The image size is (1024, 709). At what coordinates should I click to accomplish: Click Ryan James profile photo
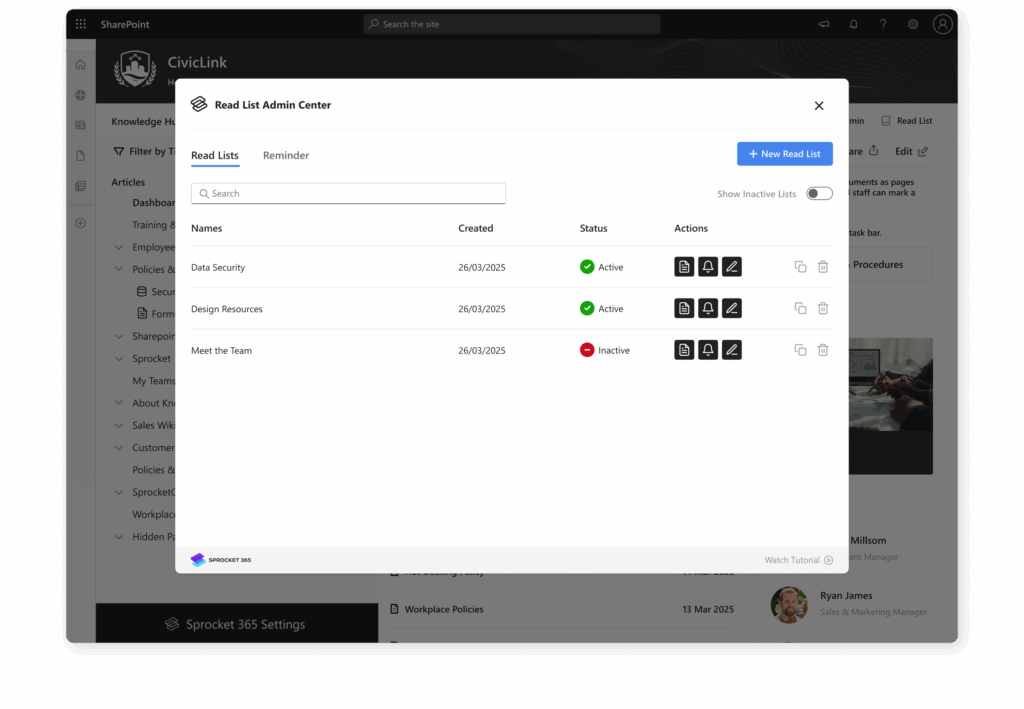(x=789, y=604)
